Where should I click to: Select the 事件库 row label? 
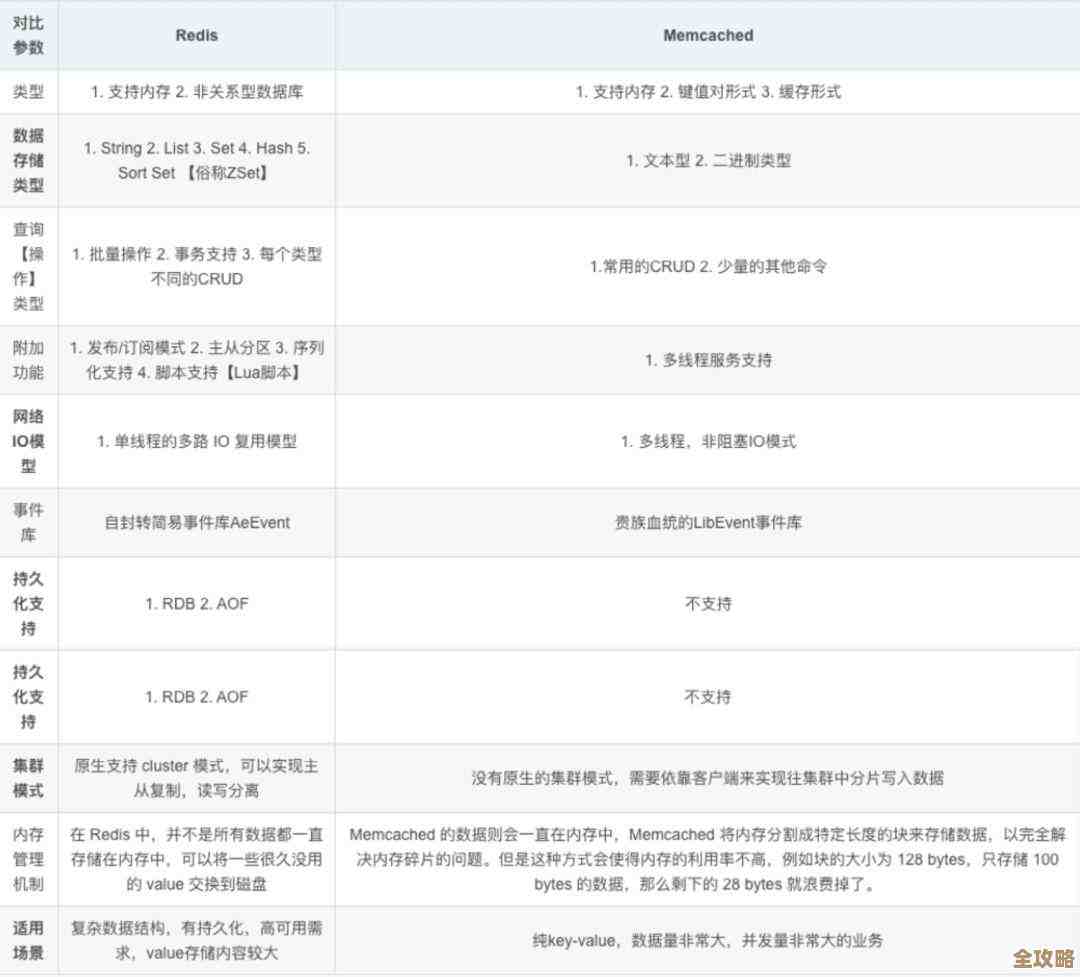pyautogui.click(x=29, y=522)
